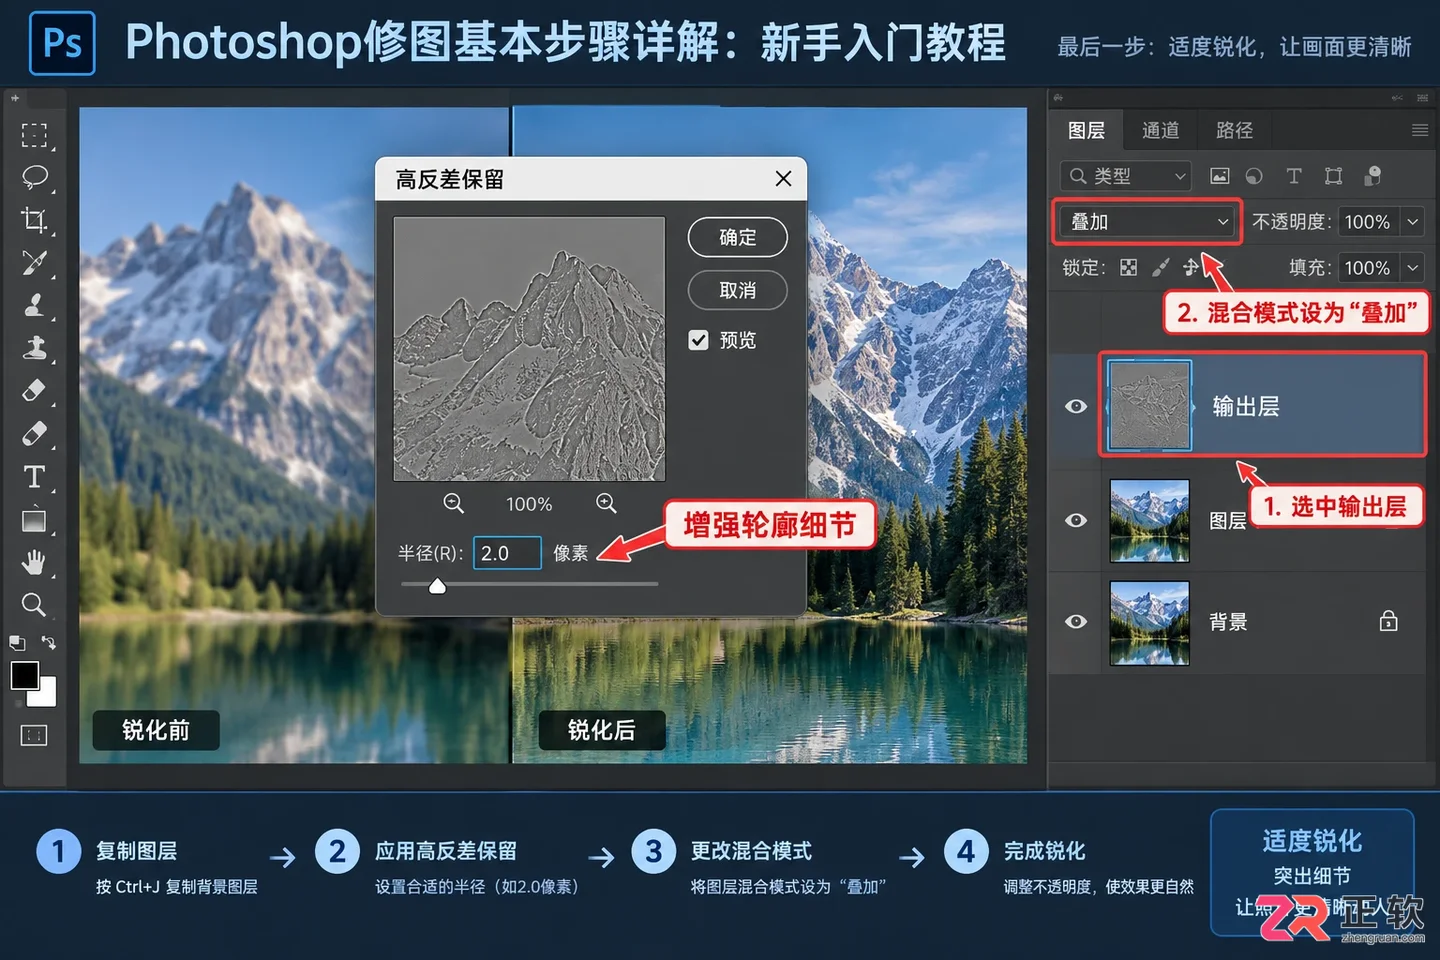Zoom out in the 高反差保留 preview
This screenshot has width=1440, height=960.
453,503
